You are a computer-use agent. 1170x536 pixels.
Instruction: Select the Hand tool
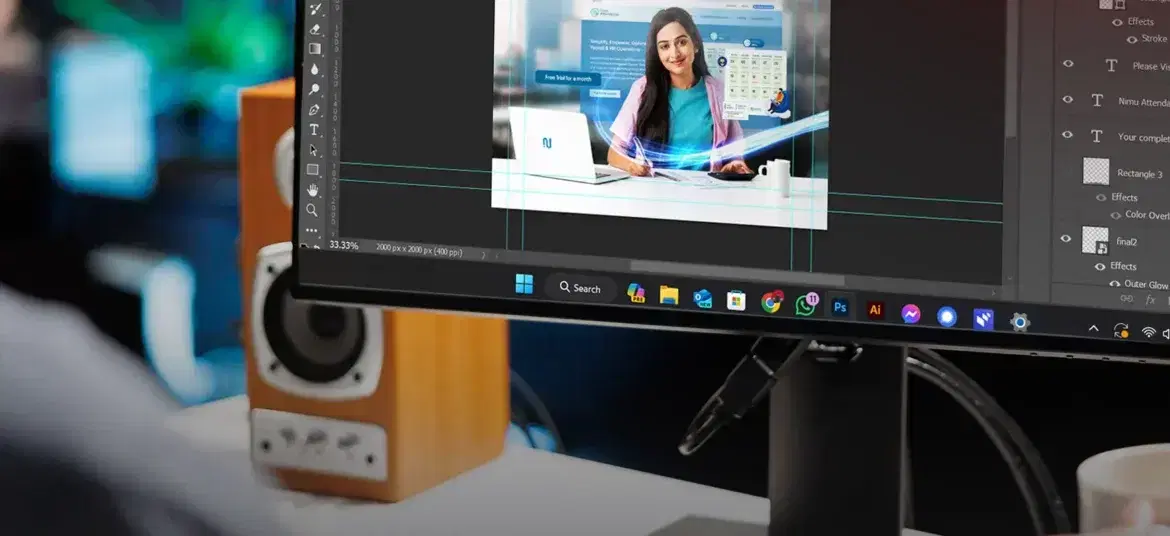[312, 190]
